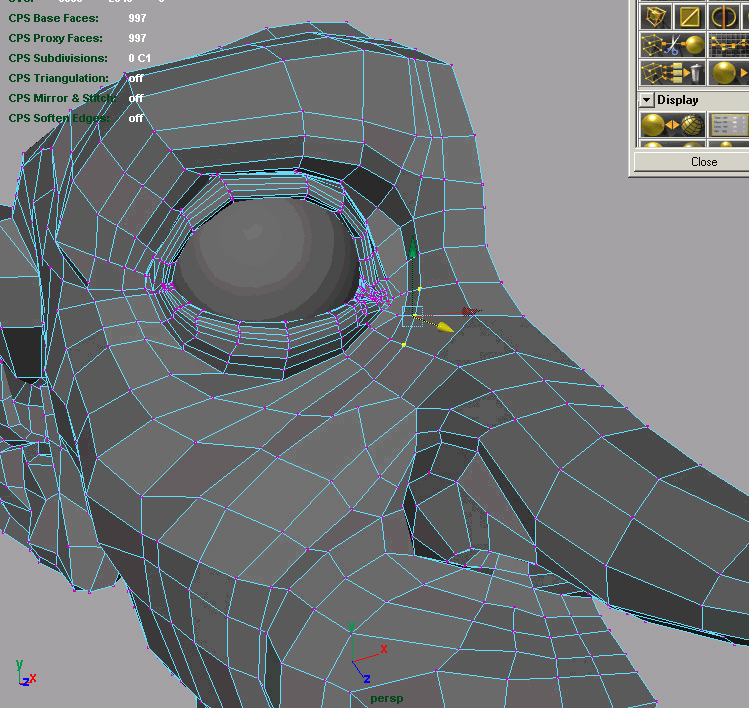Viewport: 749px width, 708px height.
Task: Select the circle split by orange line icon
Action: [722, 17]
